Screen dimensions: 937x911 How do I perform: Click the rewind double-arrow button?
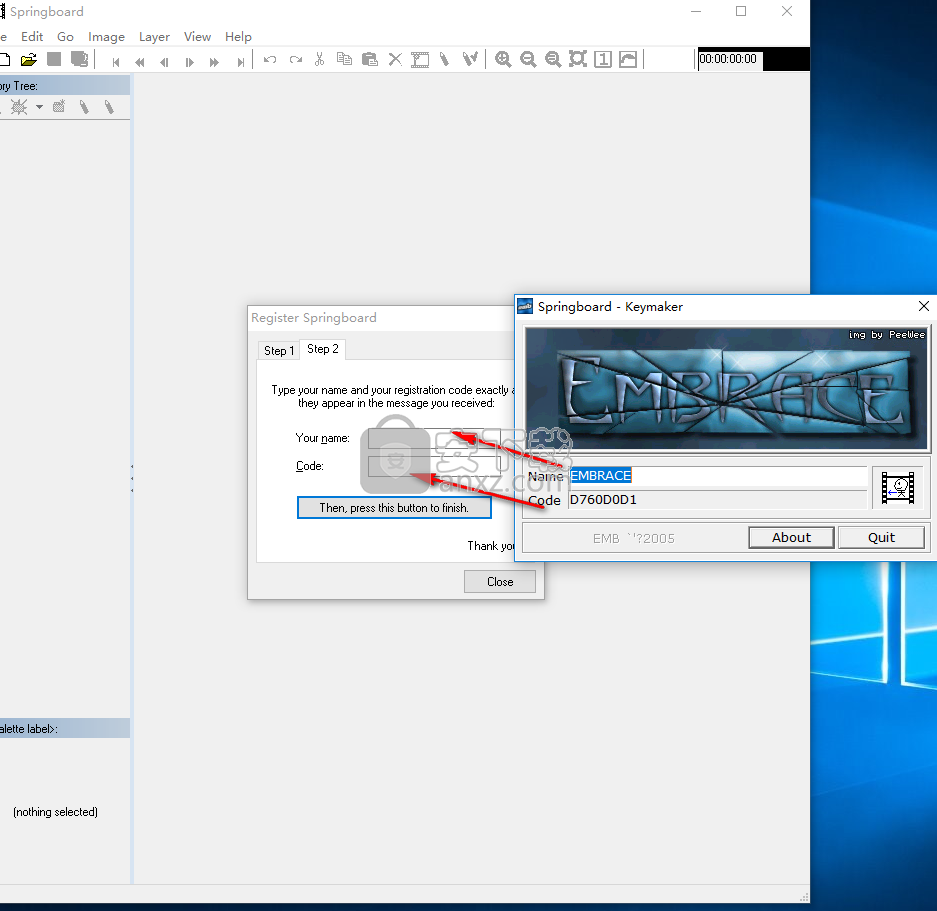pyautogui.click(x=140, y=62)
